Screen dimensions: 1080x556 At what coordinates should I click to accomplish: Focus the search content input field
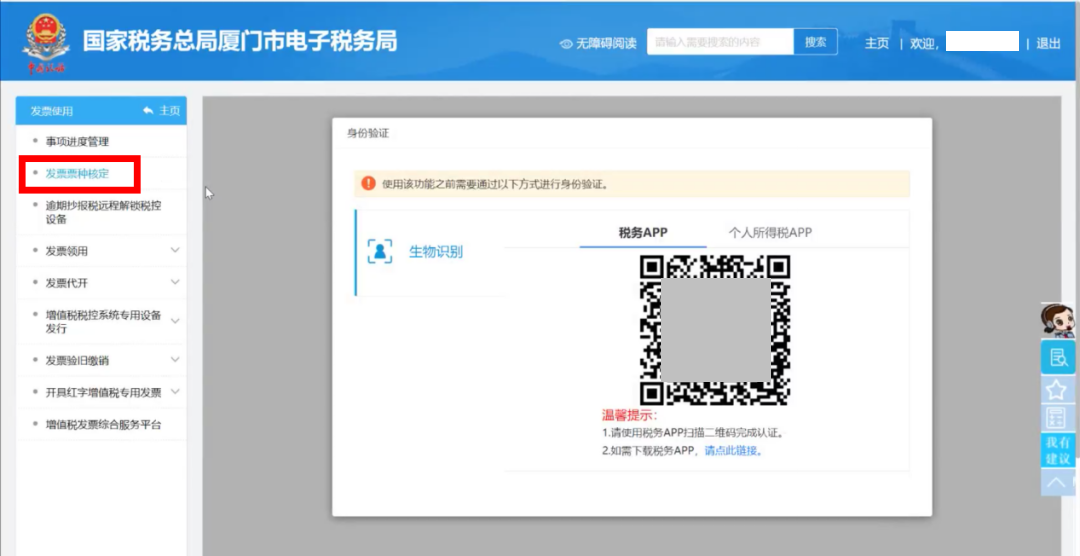[x=720, y=41]
